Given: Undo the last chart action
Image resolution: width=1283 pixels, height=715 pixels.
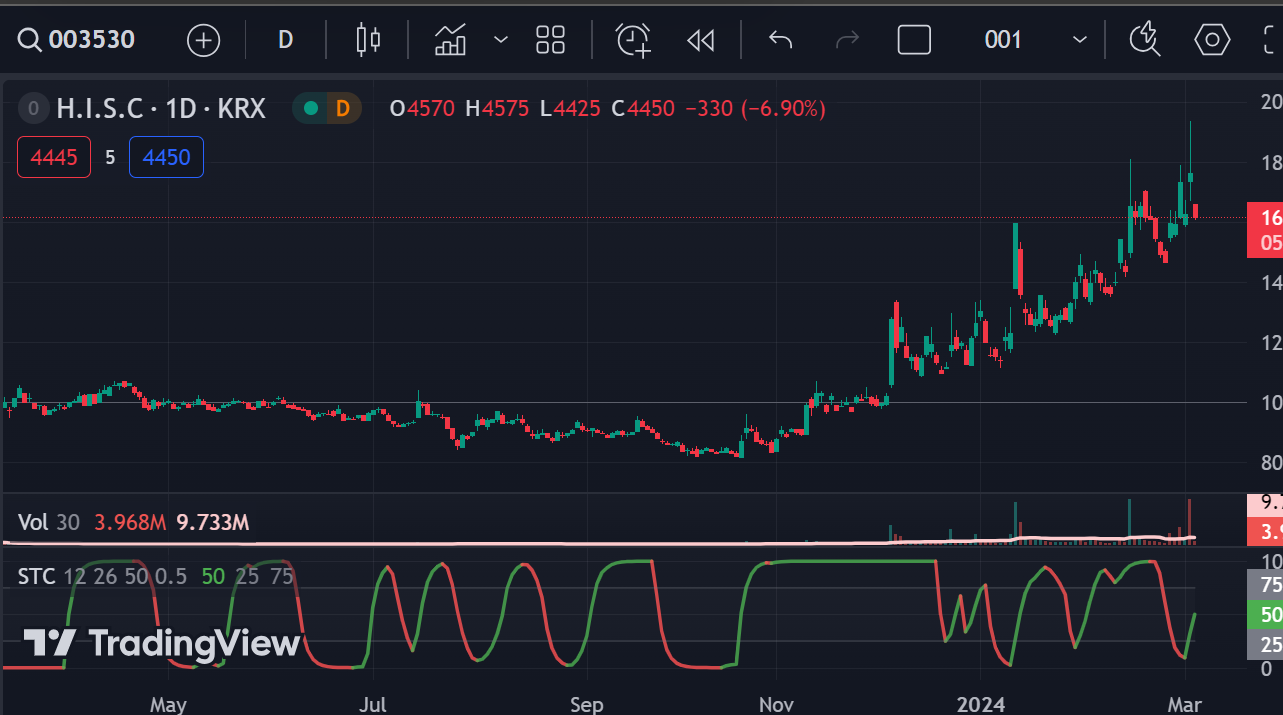Looking at the screenshot, I should click(780, 40).
